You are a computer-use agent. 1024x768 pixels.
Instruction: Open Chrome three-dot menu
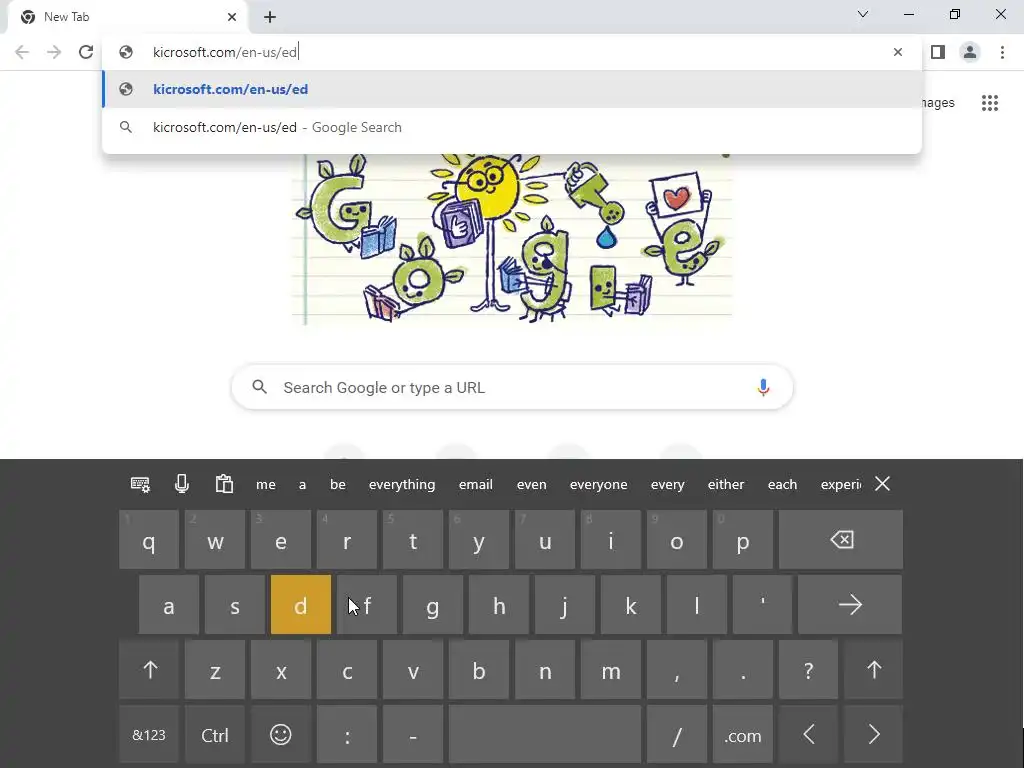(x=1002, y=52)
